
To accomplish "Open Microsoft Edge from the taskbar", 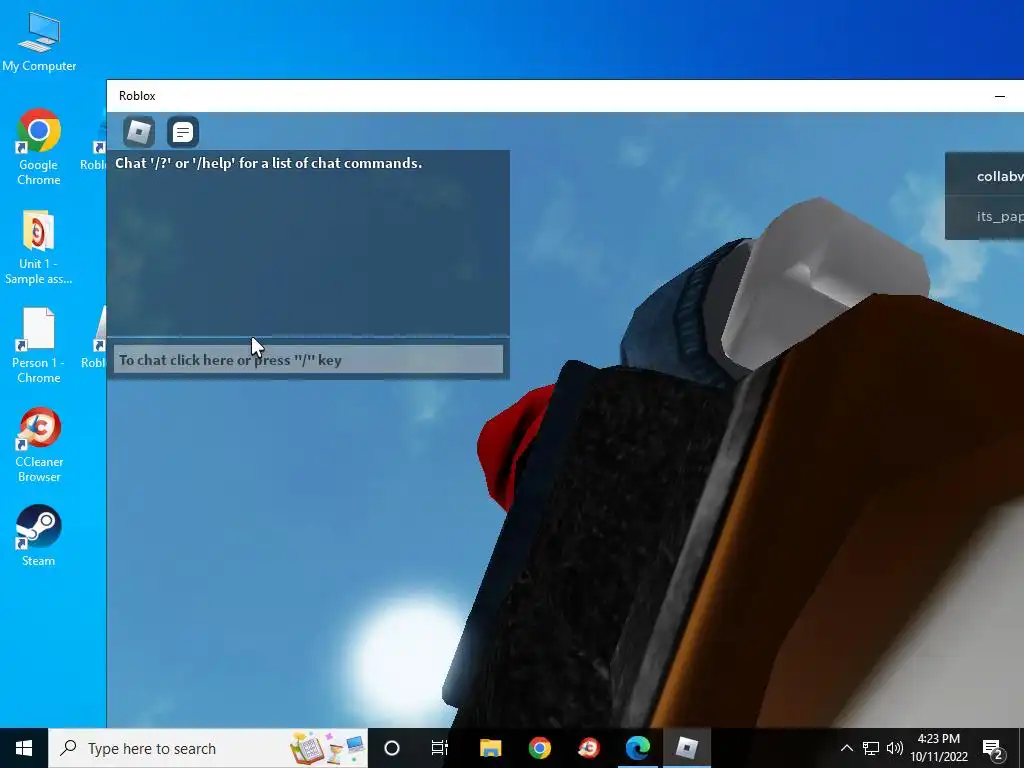I will pyautogui.click(x=637, y=748).
